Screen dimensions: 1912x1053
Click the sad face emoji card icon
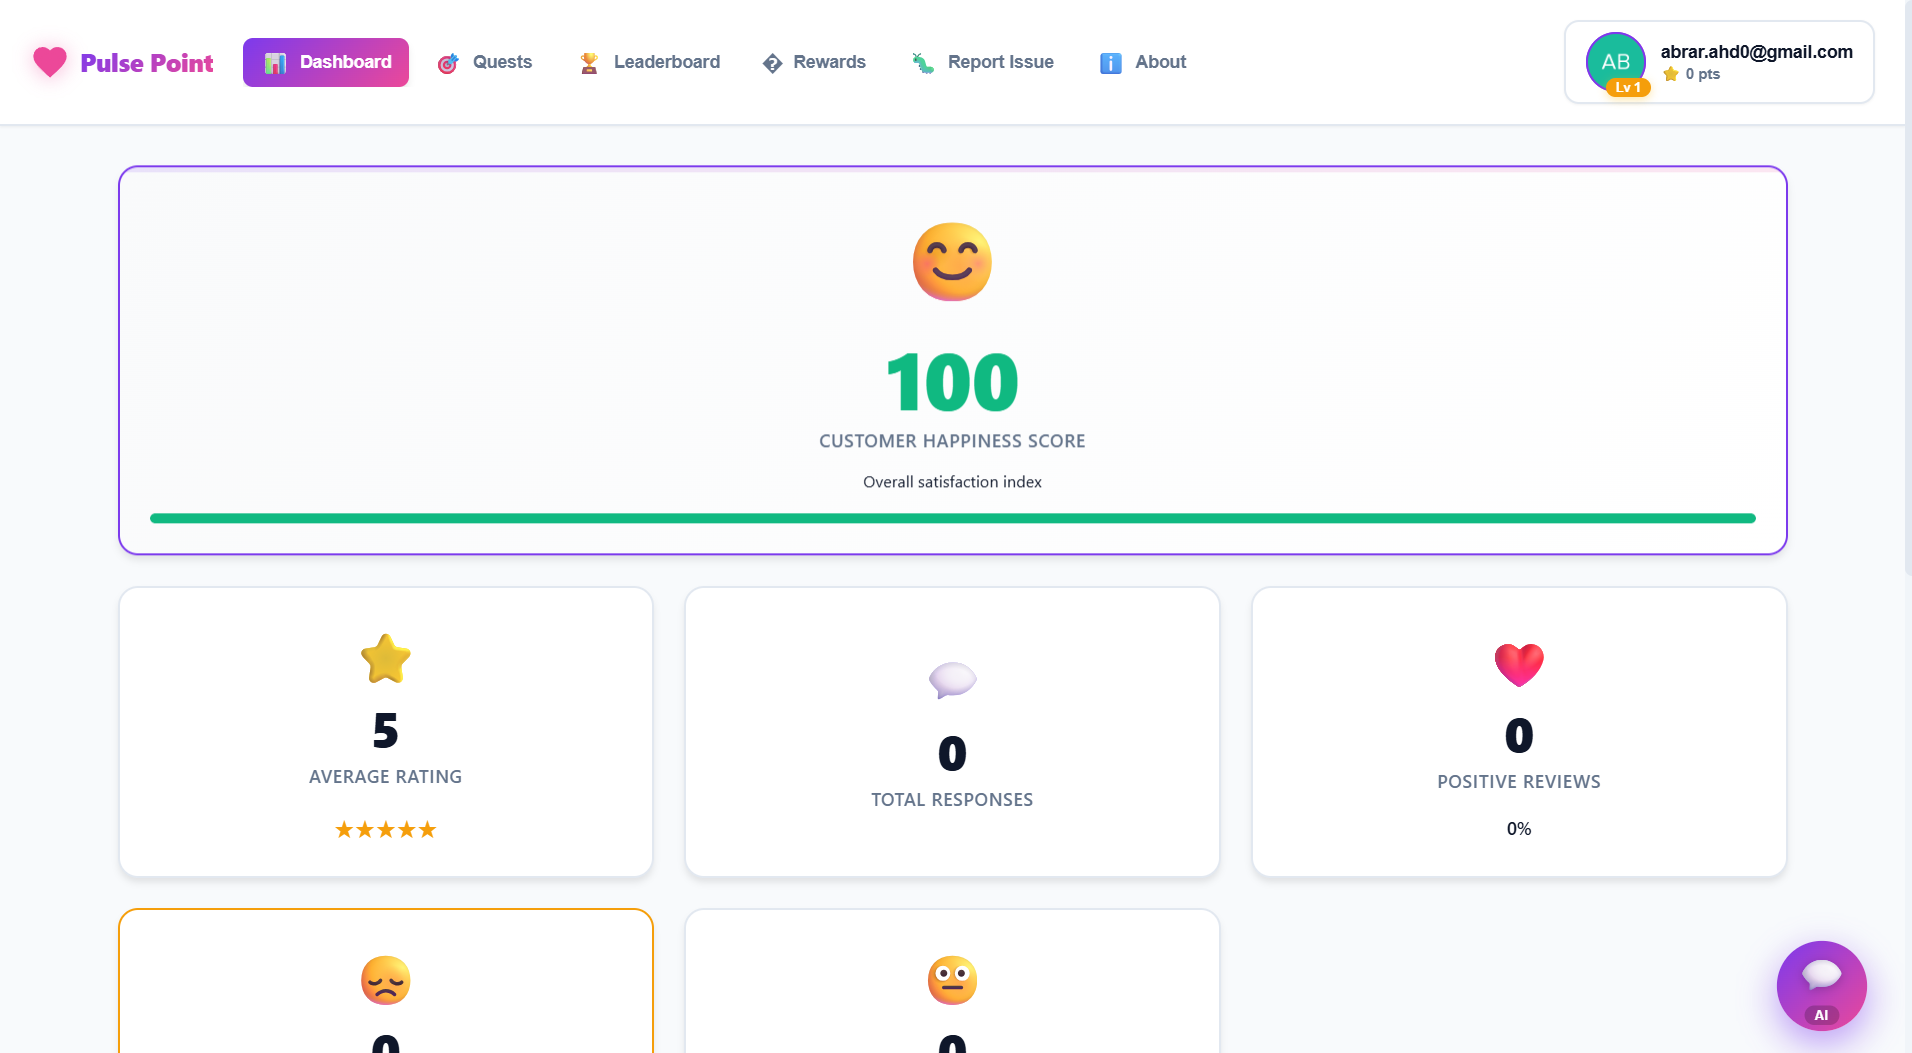coord(386,980)
